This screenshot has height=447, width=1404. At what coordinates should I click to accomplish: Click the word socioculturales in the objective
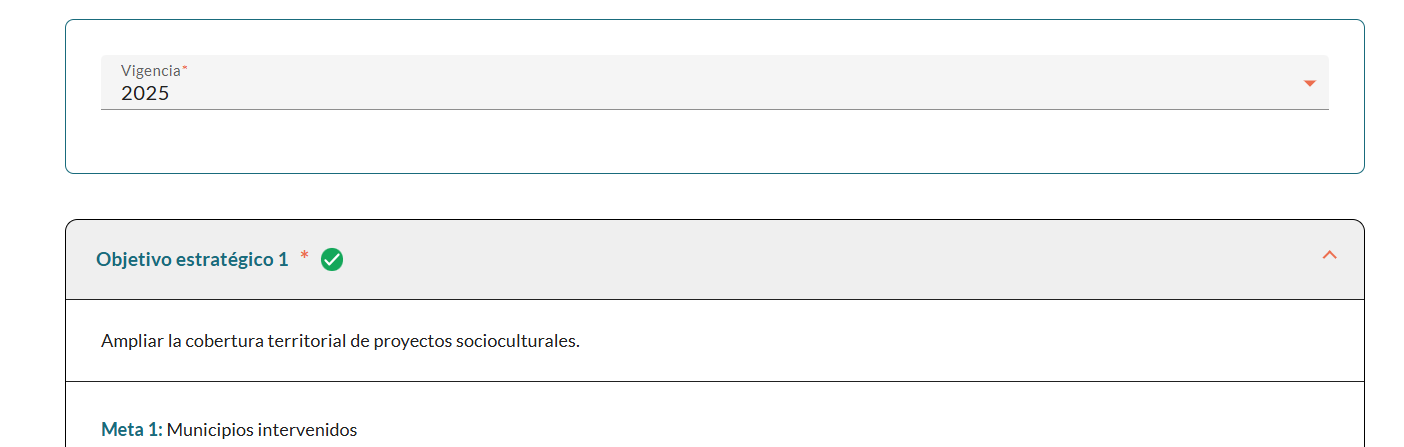[517, 341]
